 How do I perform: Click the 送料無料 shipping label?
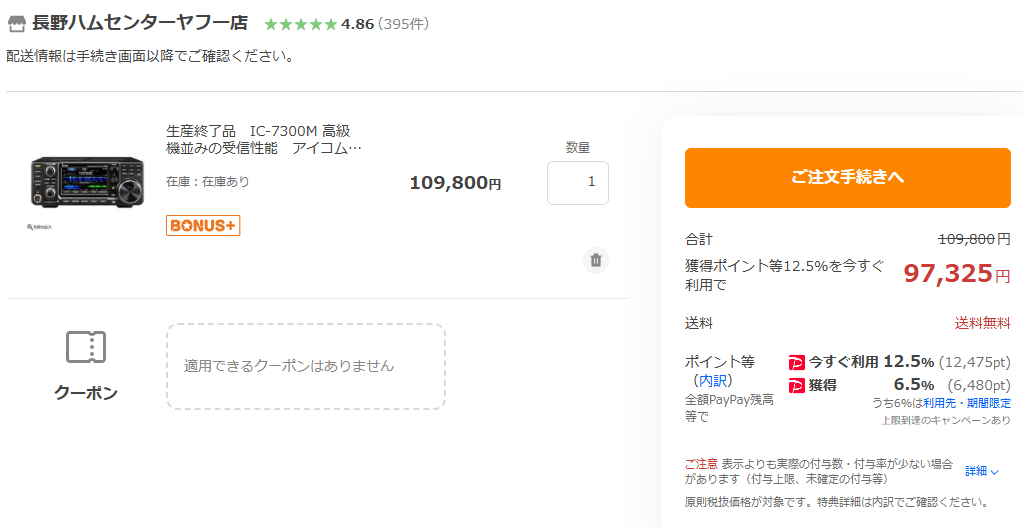click(982, 324)
